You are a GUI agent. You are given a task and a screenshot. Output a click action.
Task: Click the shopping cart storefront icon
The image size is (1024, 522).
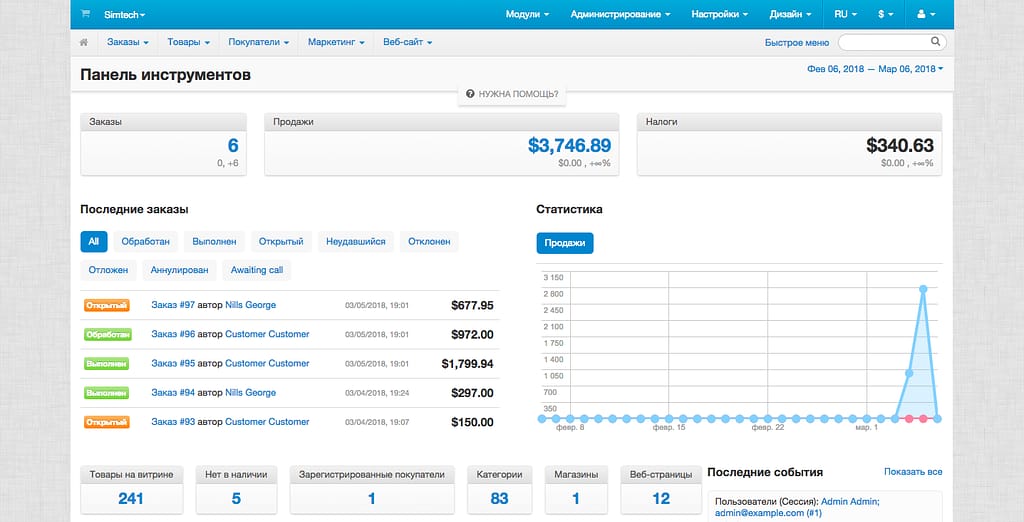click(x=85, y=15)
